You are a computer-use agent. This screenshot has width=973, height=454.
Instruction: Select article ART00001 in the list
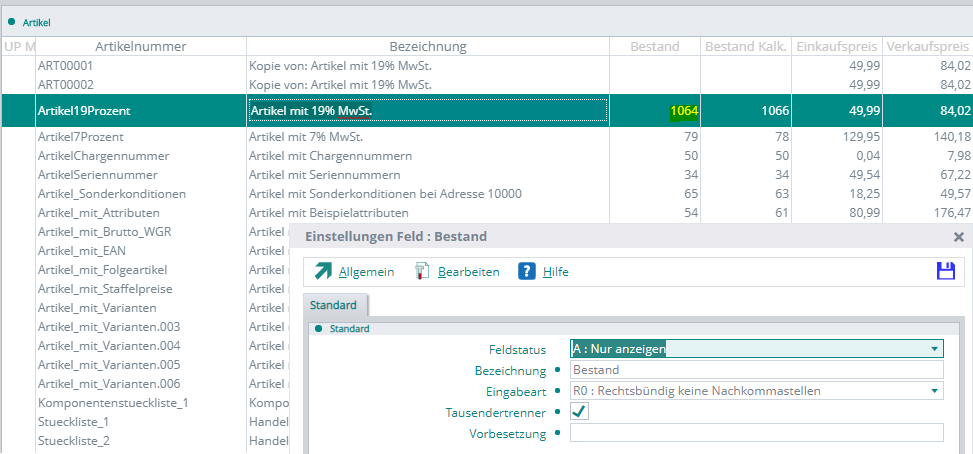pos(66,66)
